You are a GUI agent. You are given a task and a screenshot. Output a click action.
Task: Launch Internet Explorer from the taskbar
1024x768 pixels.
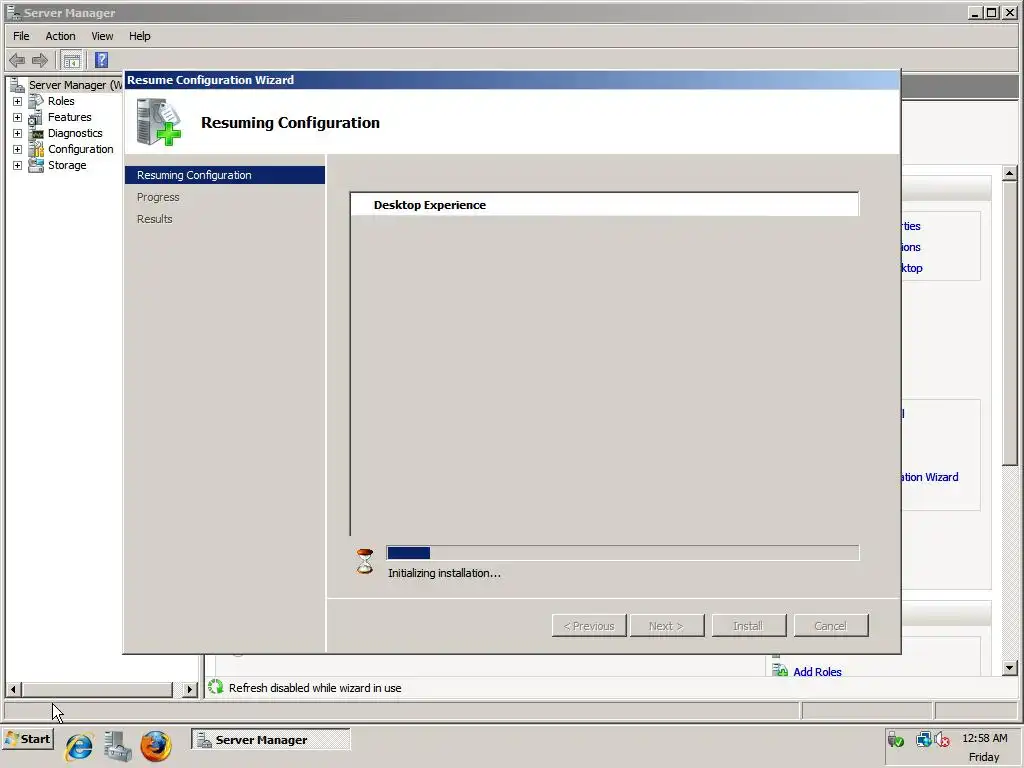(x=79, y=746)
